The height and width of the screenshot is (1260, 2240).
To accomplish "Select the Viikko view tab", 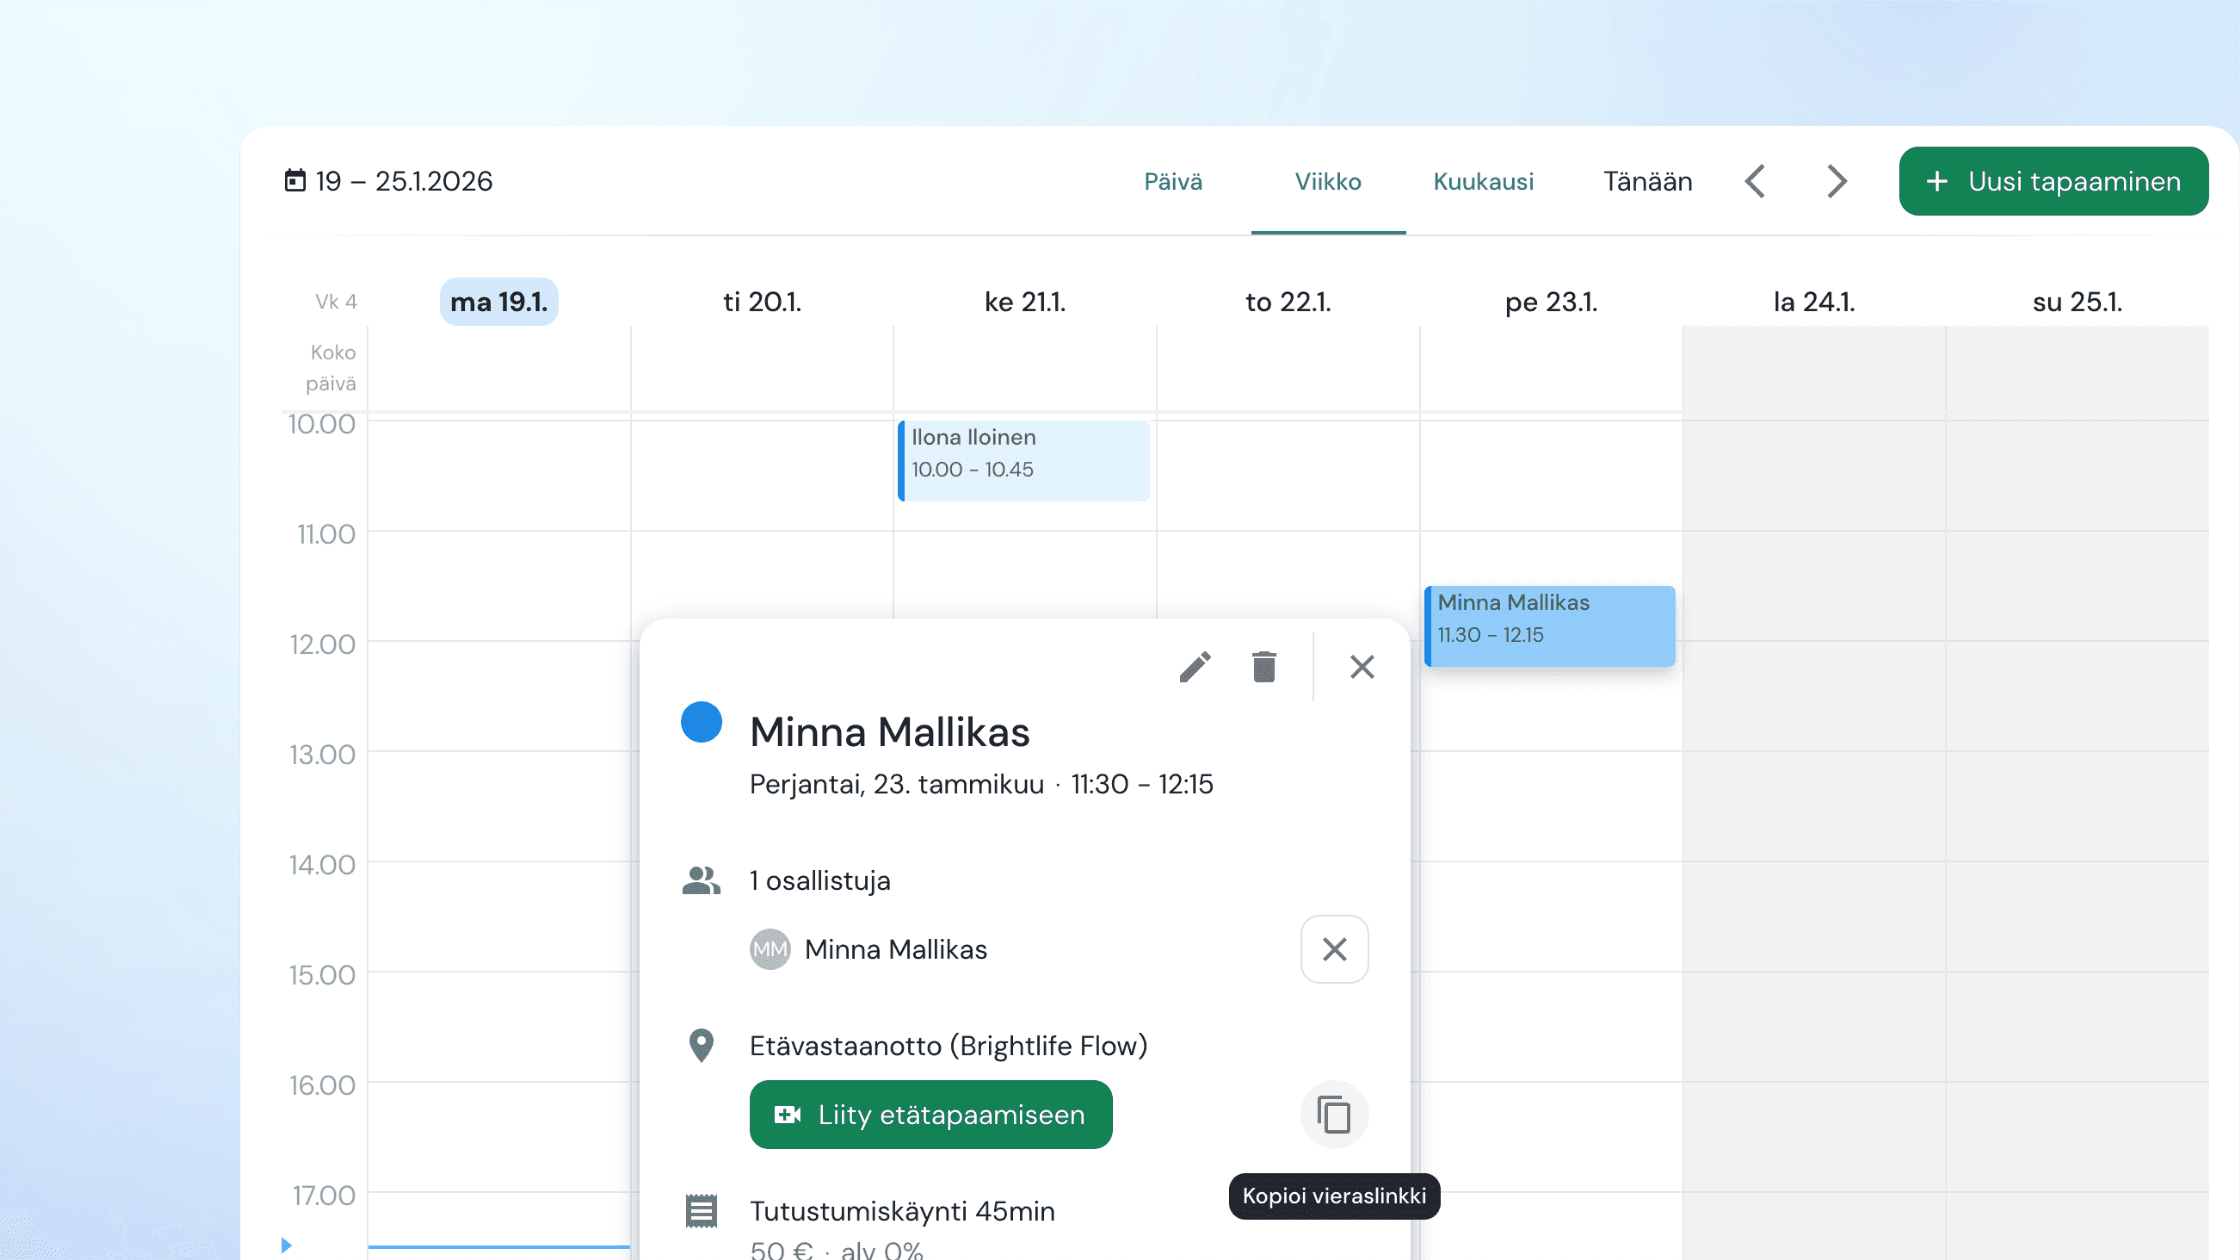I will point(1328,182).
